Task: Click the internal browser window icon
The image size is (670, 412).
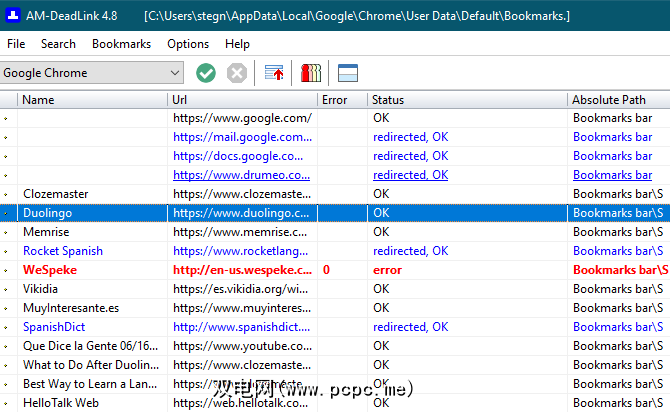Action: coord(347,73)
